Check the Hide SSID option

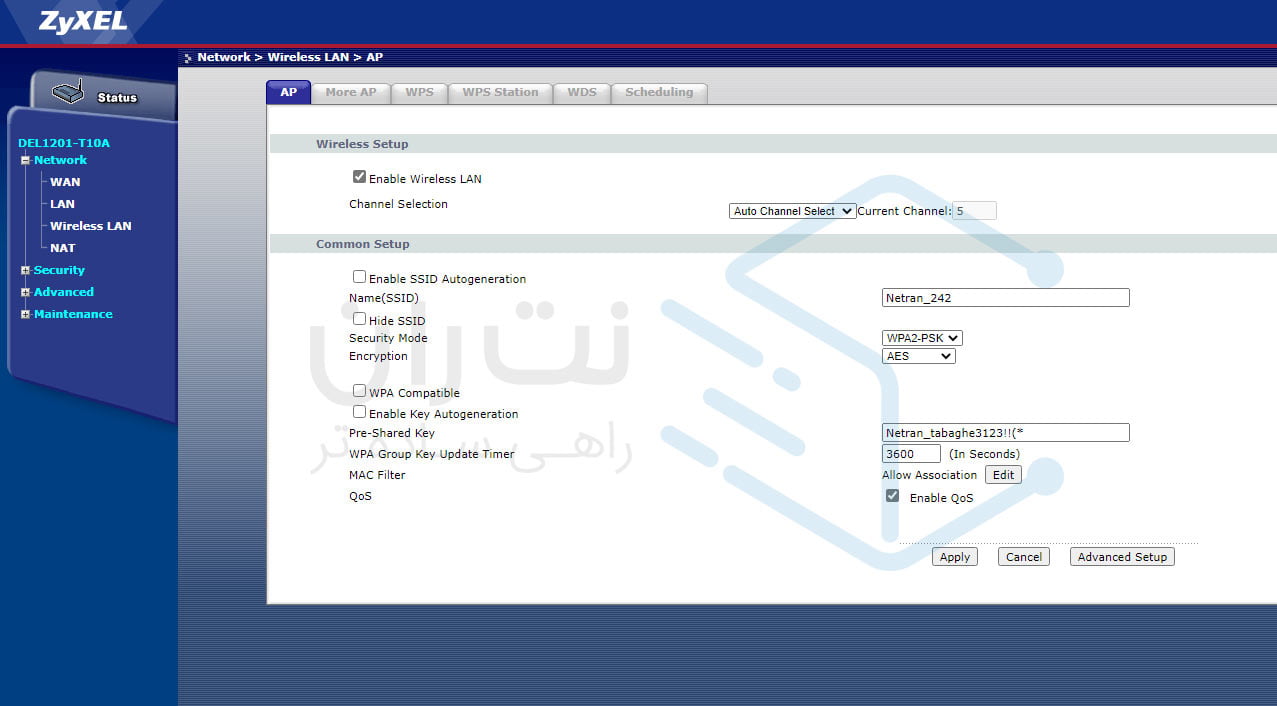[x=359, y=319]
